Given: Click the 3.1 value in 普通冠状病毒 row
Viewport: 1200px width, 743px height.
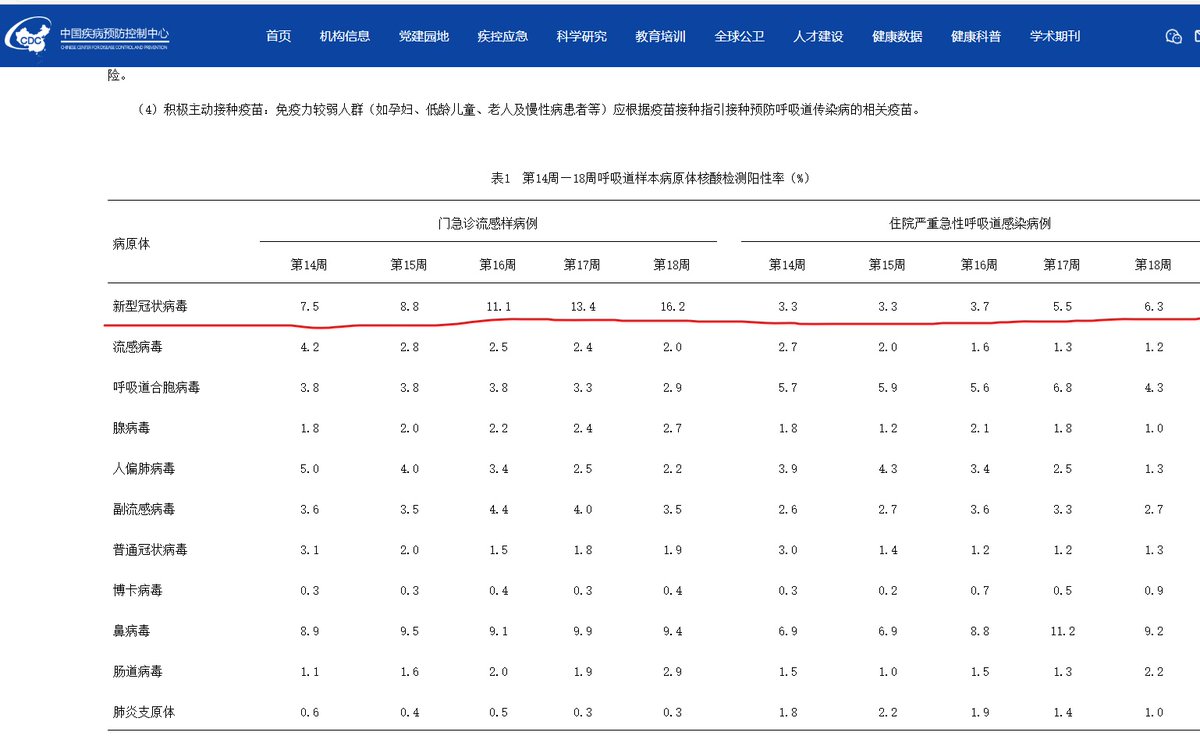Looking at the screenshot, I should coord(310,550).
